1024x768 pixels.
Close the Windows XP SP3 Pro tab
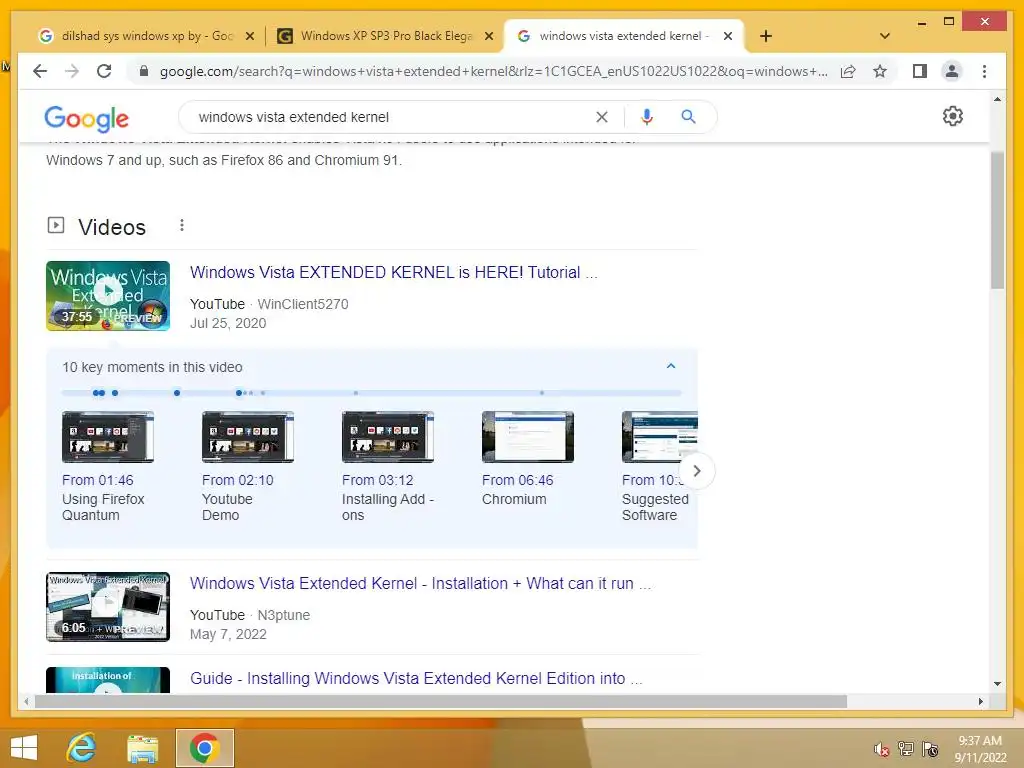pyautogui.click(x=488, y=36)
